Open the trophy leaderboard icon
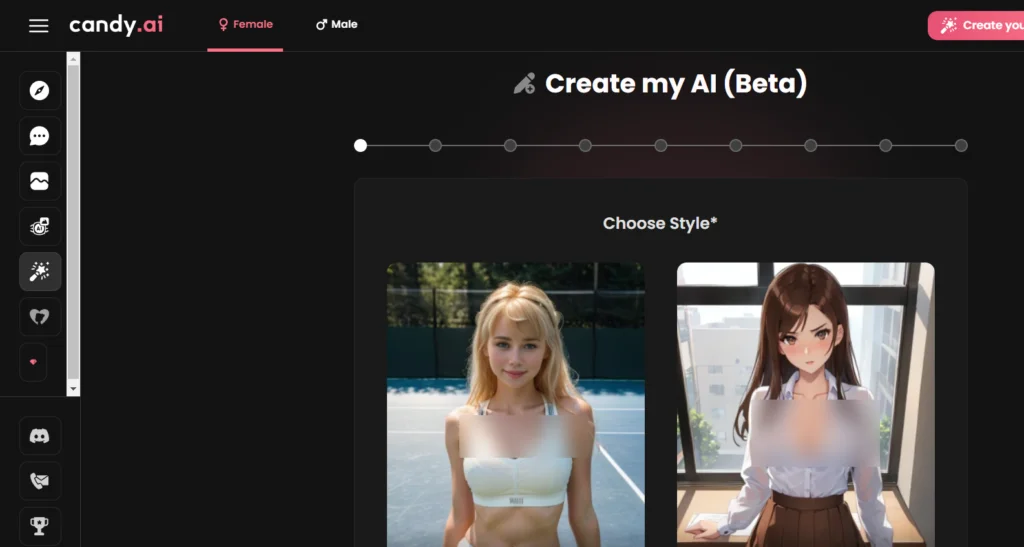Viewport: 1024px width, 547px height. coord(40,526)
